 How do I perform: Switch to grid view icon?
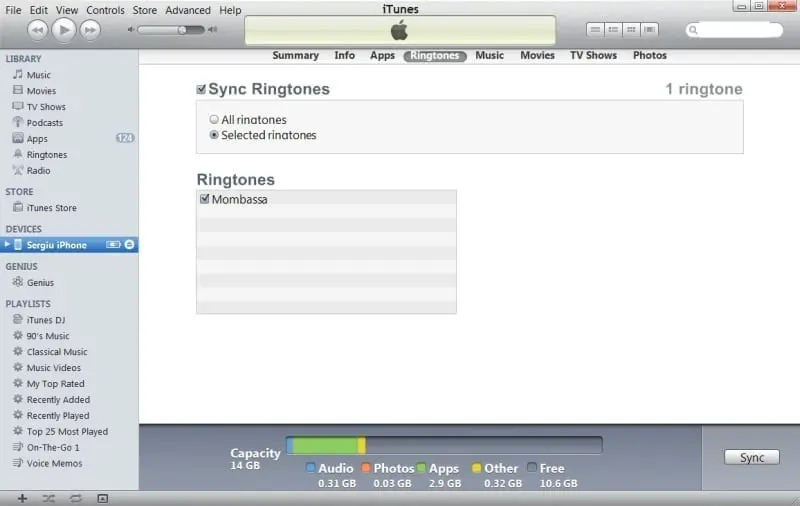(x=631, y=30)
